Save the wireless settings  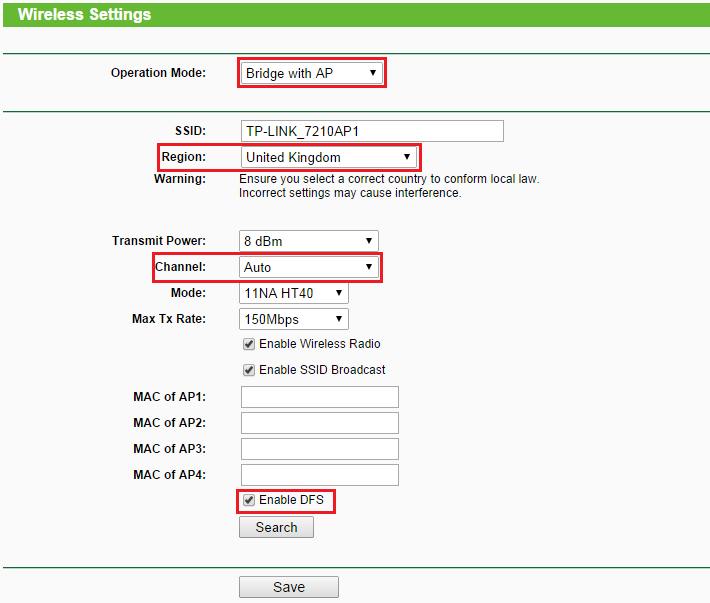[x=289, y=587]
